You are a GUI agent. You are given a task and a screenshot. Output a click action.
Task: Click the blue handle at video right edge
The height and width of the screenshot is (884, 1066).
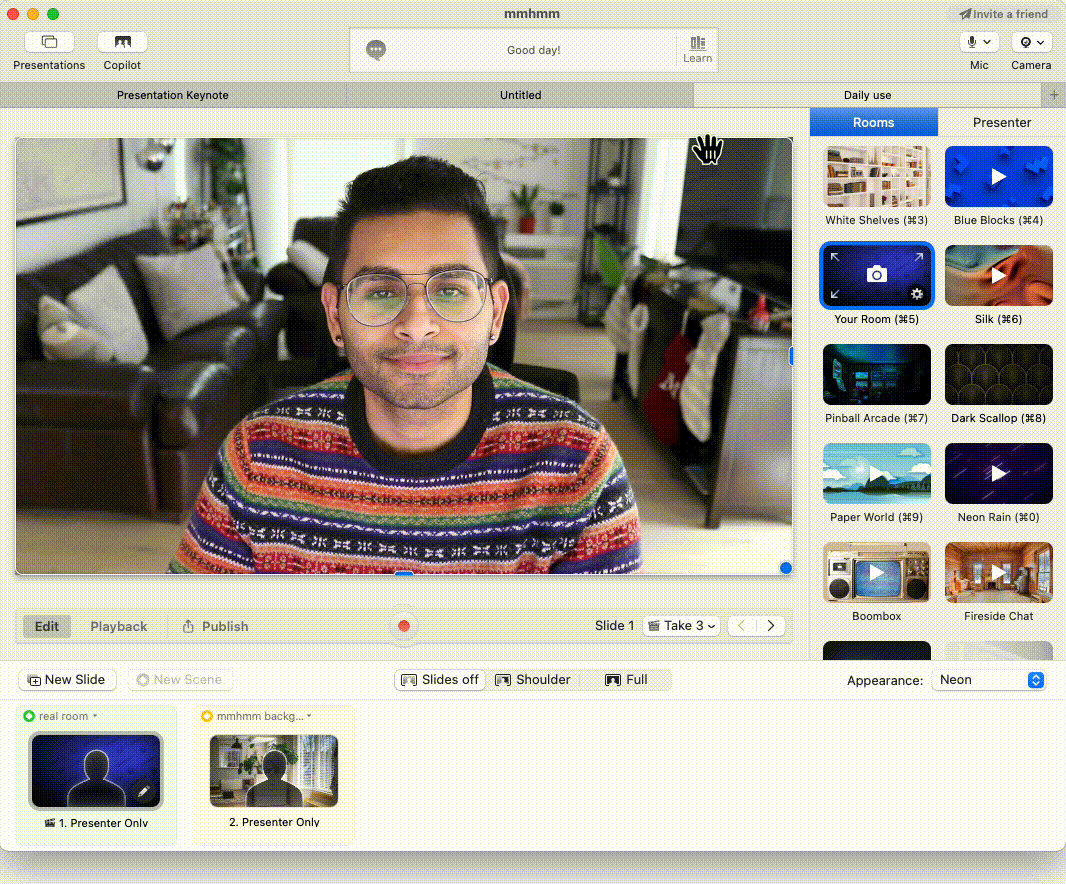pos(791,356)
